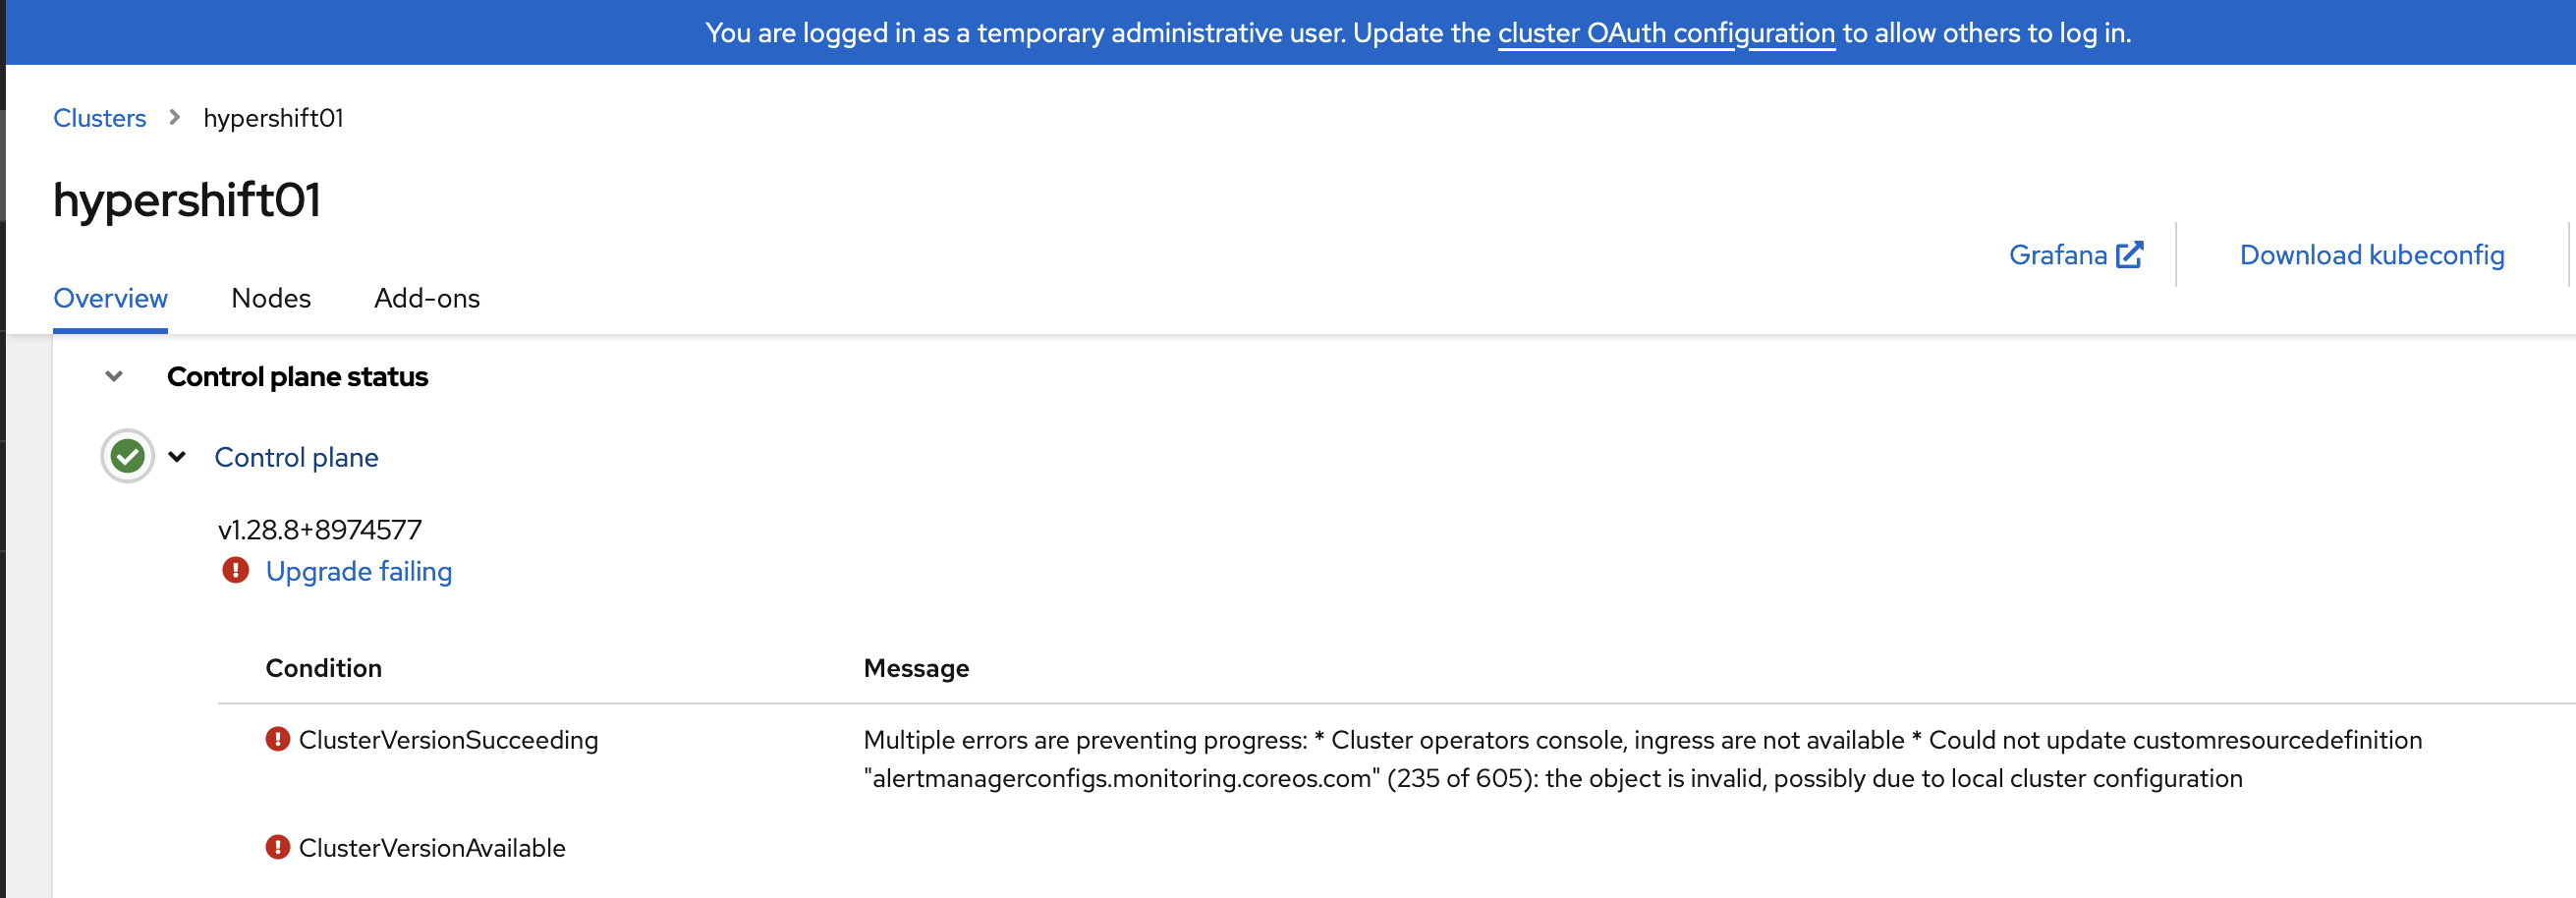Switch to the Nodes tab
The width and height of the screenshot is (2576, 898).
point(270,298)
